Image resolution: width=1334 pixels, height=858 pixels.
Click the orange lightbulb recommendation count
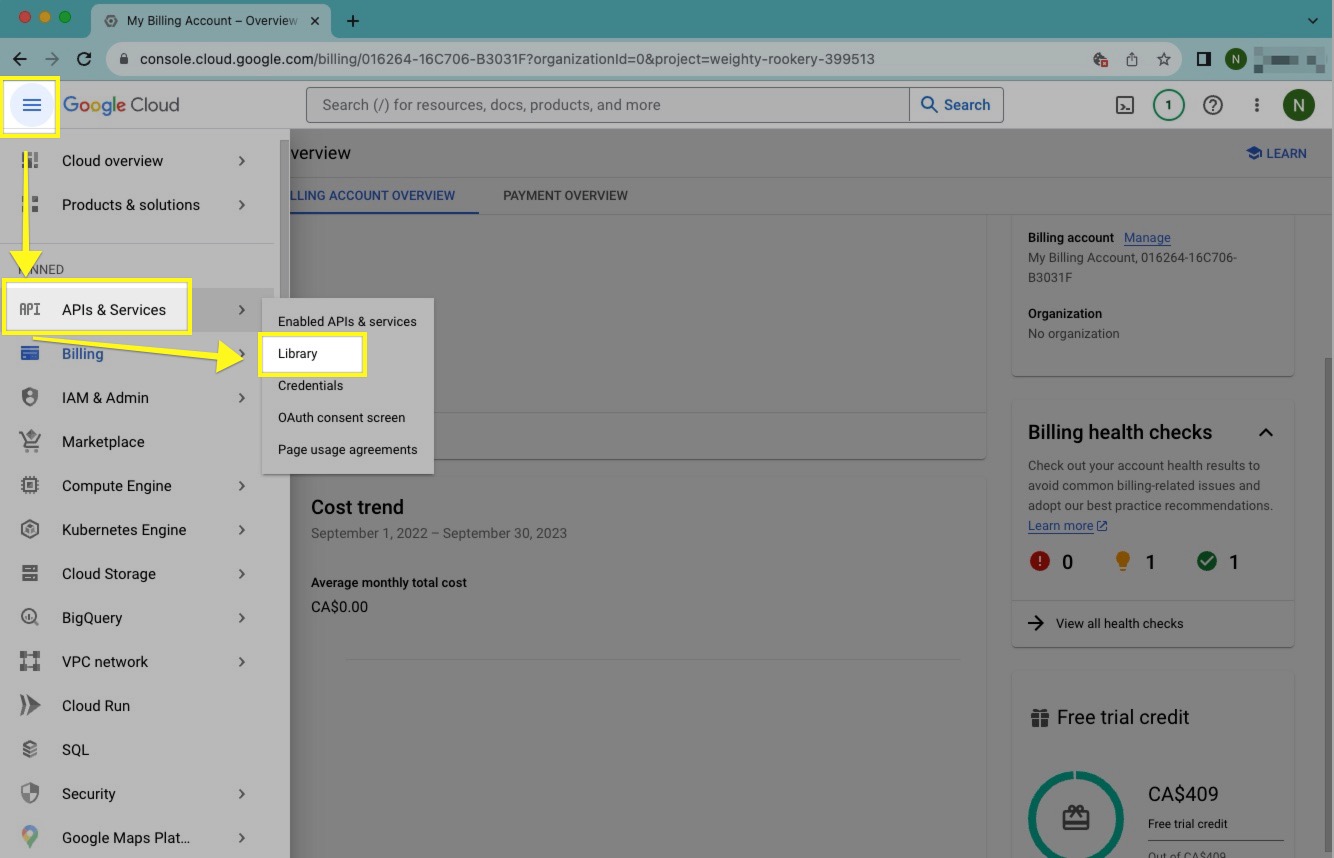1135,562
